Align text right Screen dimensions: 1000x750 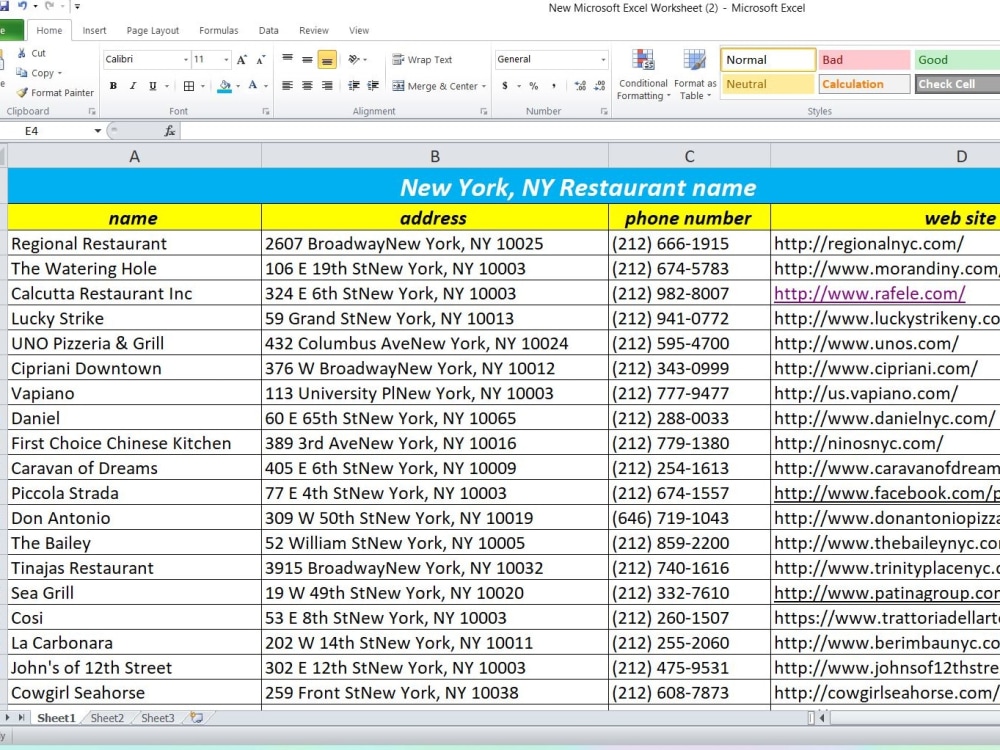327,85
